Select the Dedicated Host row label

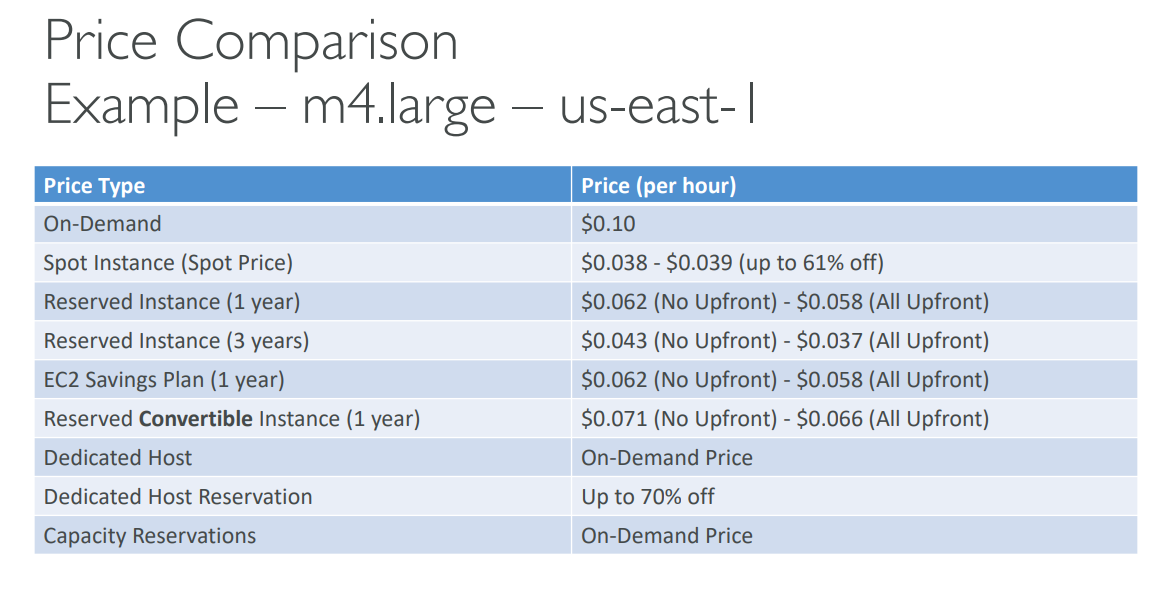[118, 458]
